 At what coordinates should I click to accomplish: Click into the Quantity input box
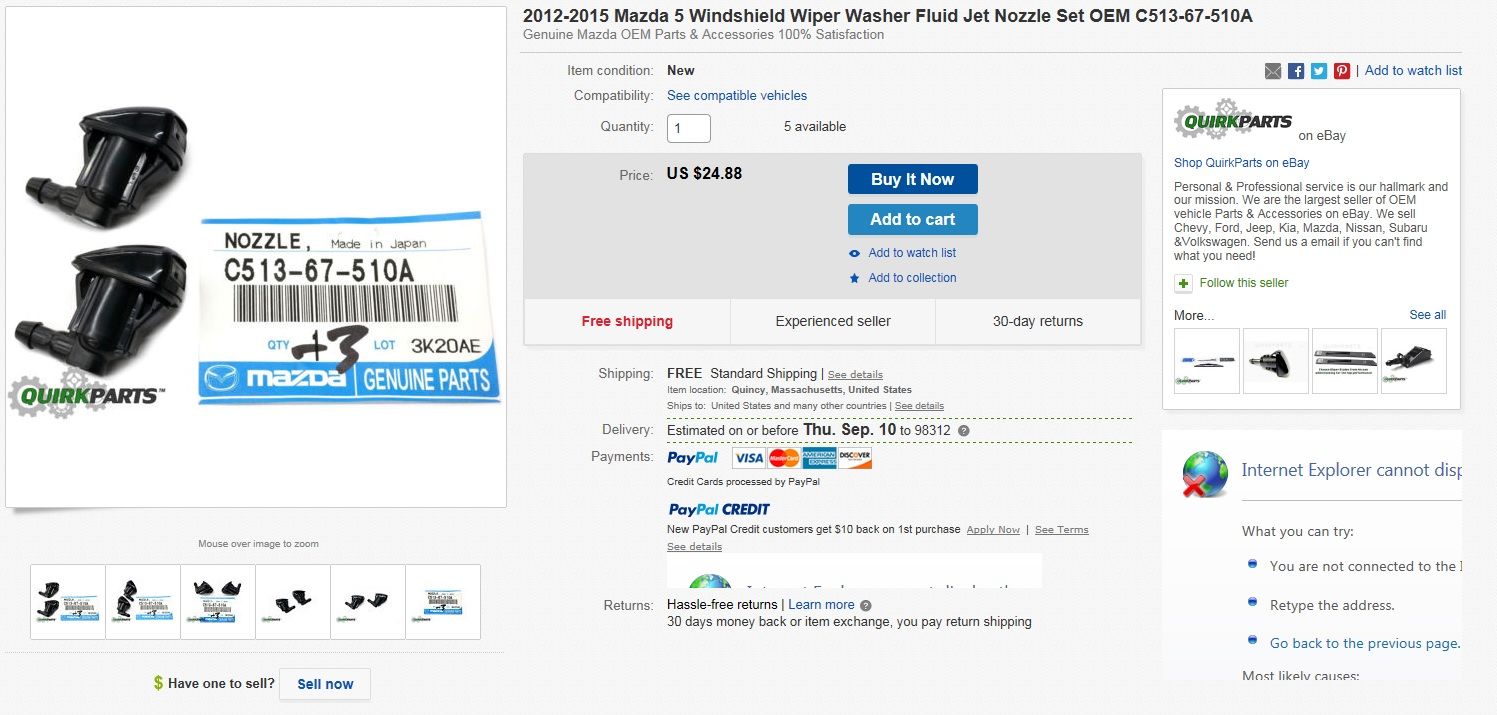pyautogui.click(x=689, y=128)
